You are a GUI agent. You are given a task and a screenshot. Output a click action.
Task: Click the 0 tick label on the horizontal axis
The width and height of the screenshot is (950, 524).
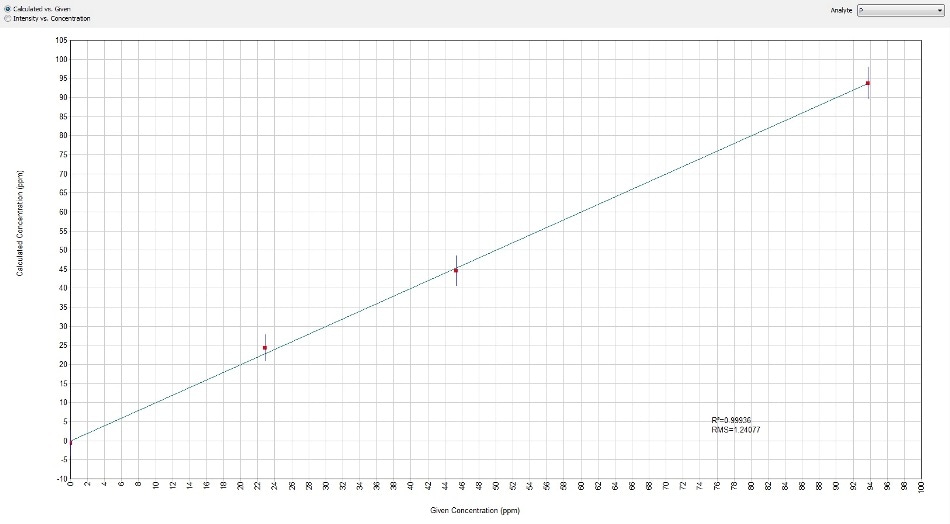click(70, 486)
